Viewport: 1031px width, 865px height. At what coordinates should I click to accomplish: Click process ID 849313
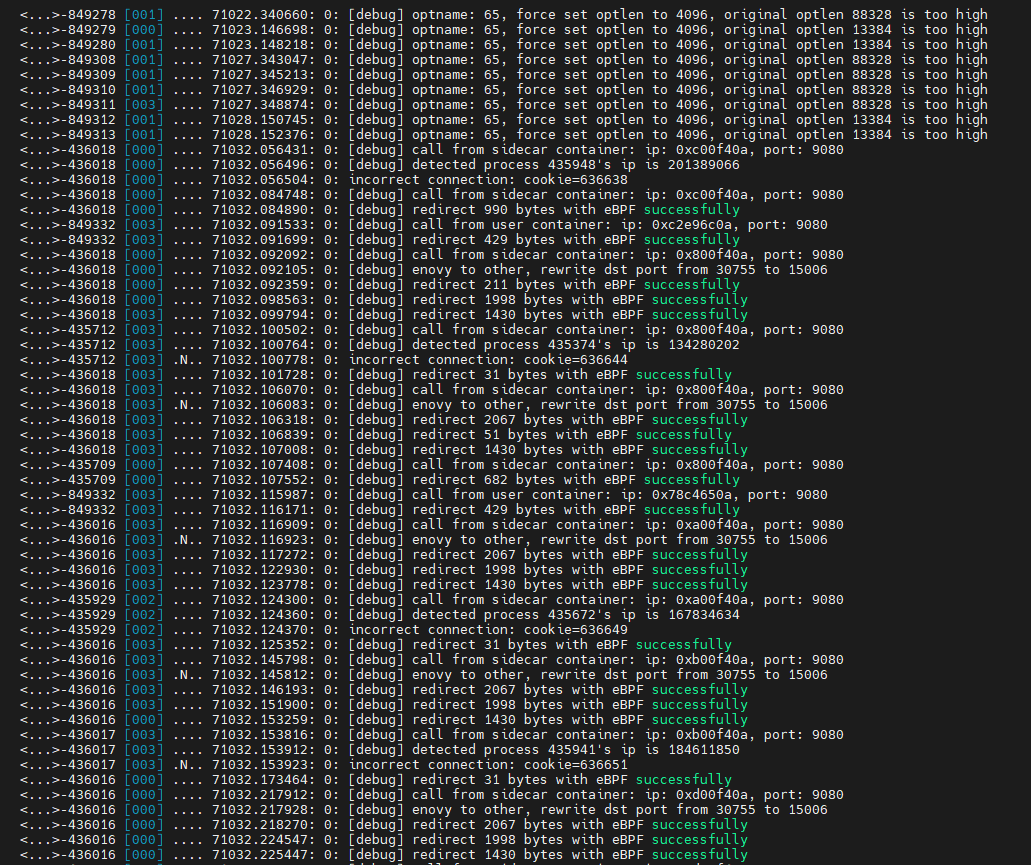[x=91, y=135]
